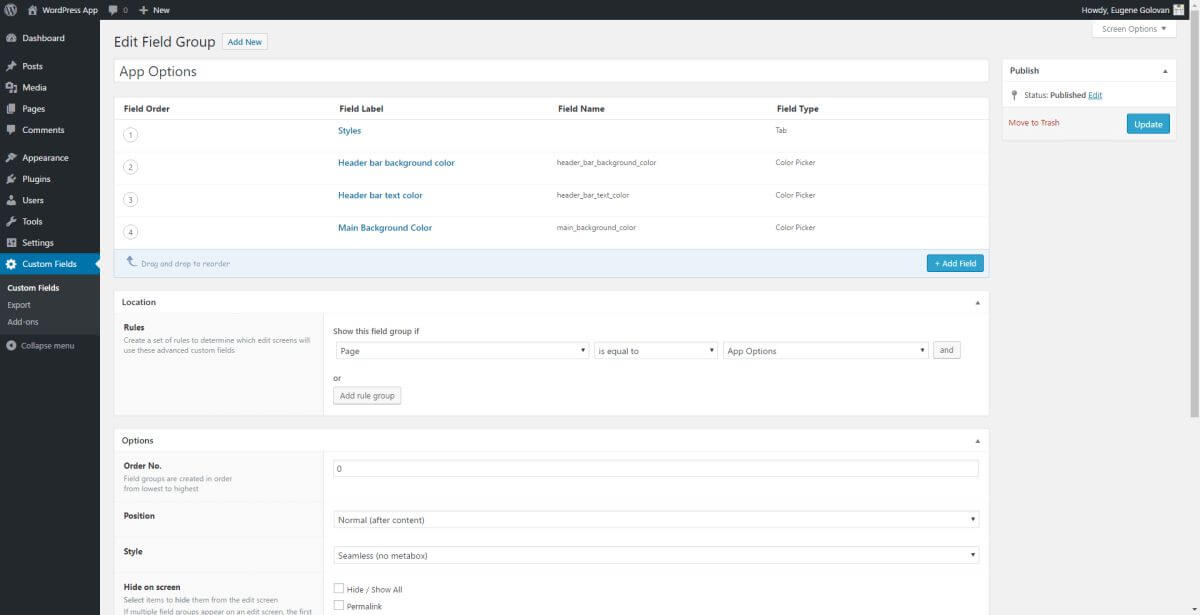Open Media library via its sidebar icon
This screenshot has width=1200, height=615.
coord(11,87)
